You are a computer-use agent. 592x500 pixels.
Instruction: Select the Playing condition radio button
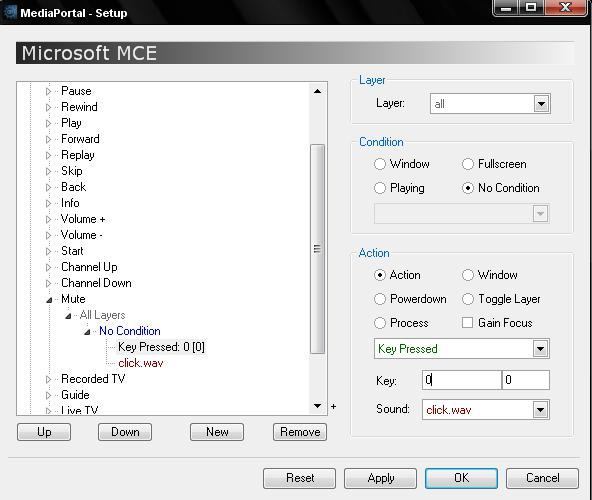pyautogui.click(x=380, y=188)
